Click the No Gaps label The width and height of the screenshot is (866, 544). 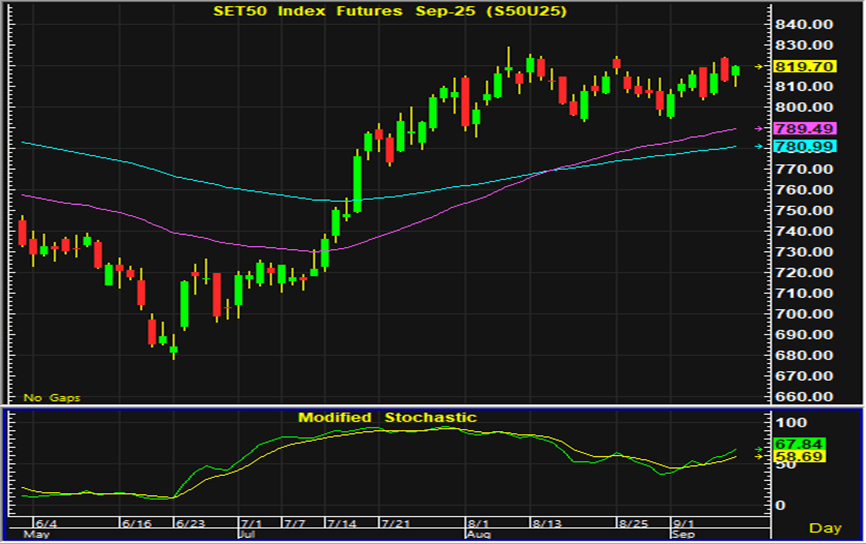click(x=52, y=398)
